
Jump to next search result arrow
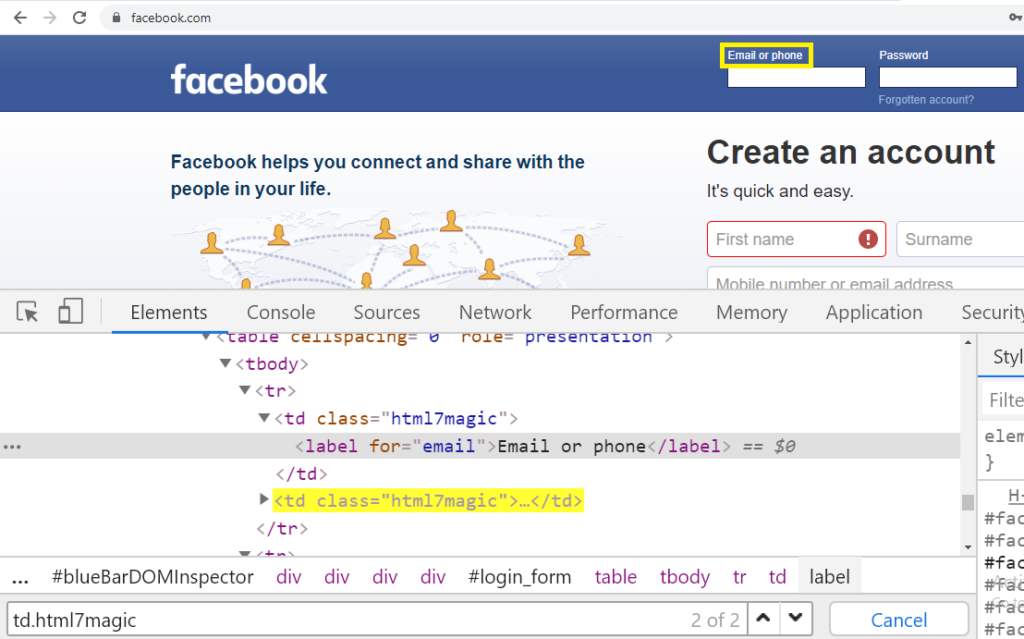(795, 618)
